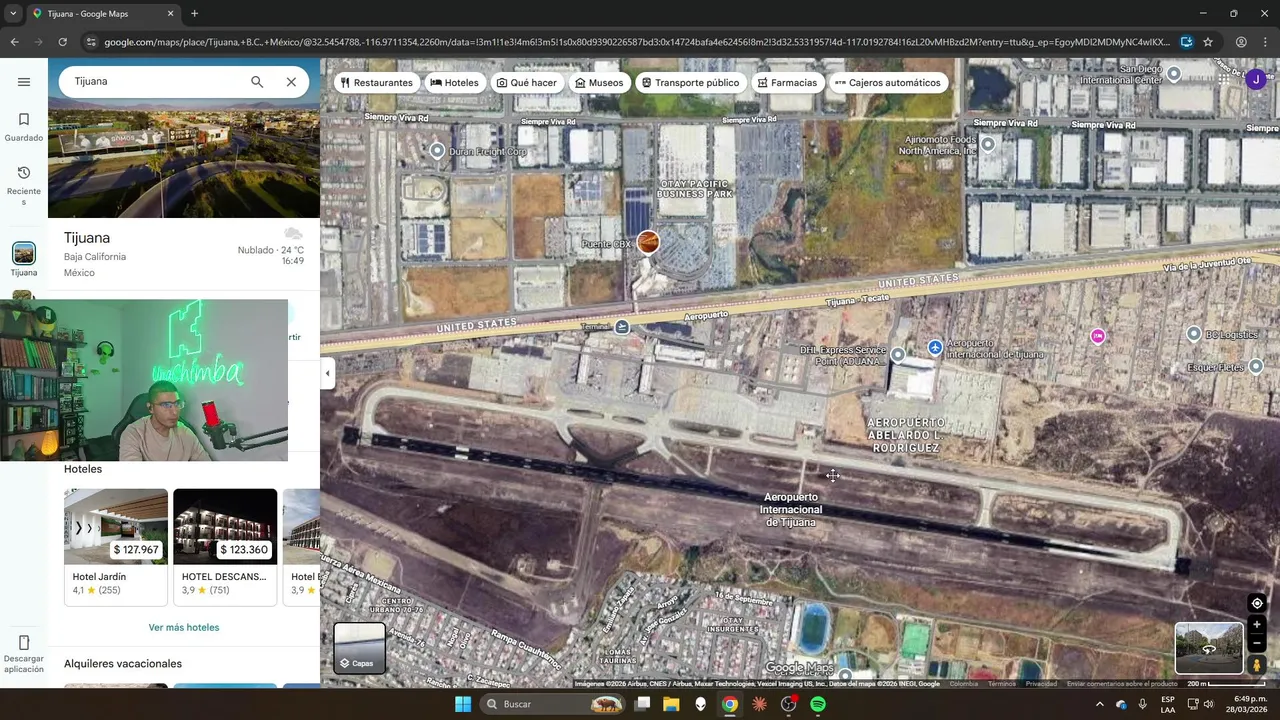Click Colombia link in map footer
Viewport: 1280px width, 720px height.
pyautogui.click(x=964, y=684)
